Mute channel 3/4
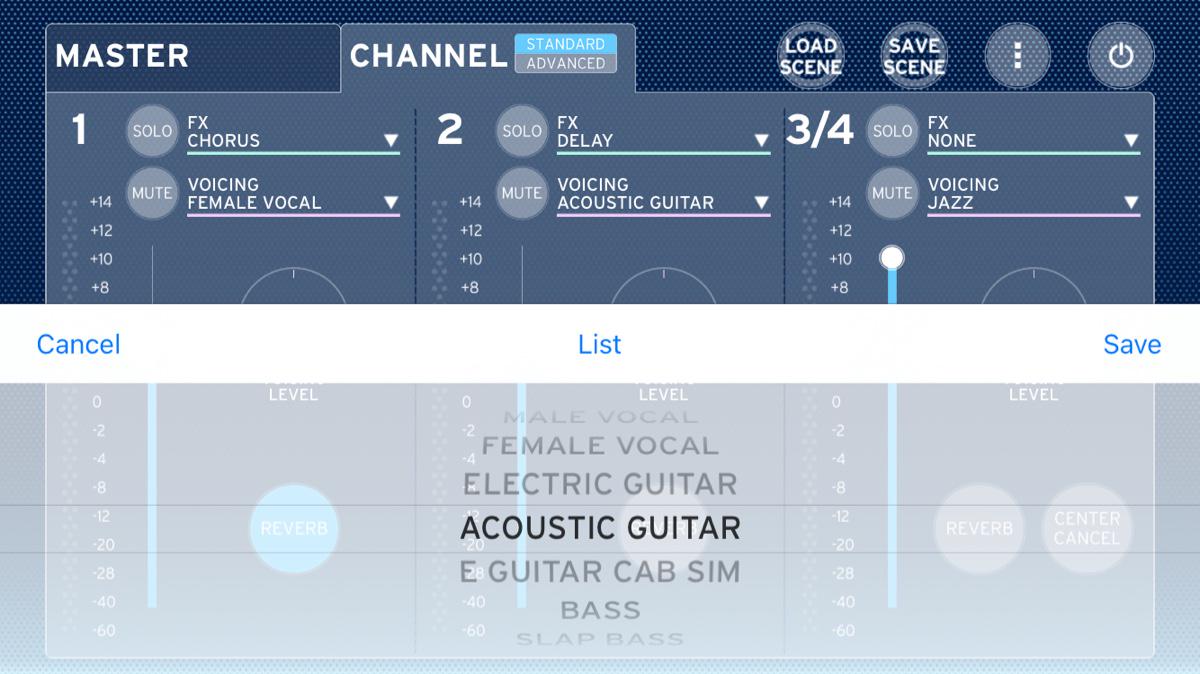This screenshot has width=1200, height=674. point(892,192)
